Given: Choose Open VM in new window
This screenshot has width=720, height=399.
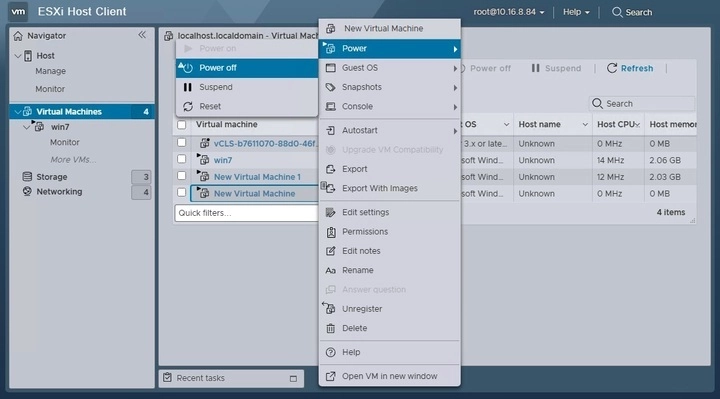Looking at the screenshot, I should click(390, 376).
